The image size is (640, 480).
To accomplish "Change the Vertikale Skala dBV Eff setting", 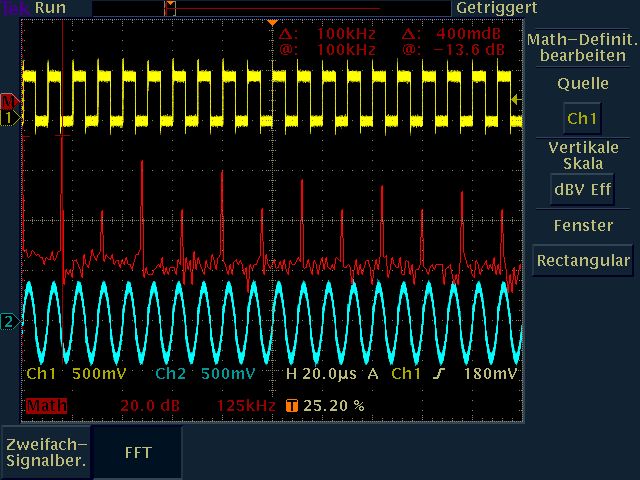I will 582,188.
